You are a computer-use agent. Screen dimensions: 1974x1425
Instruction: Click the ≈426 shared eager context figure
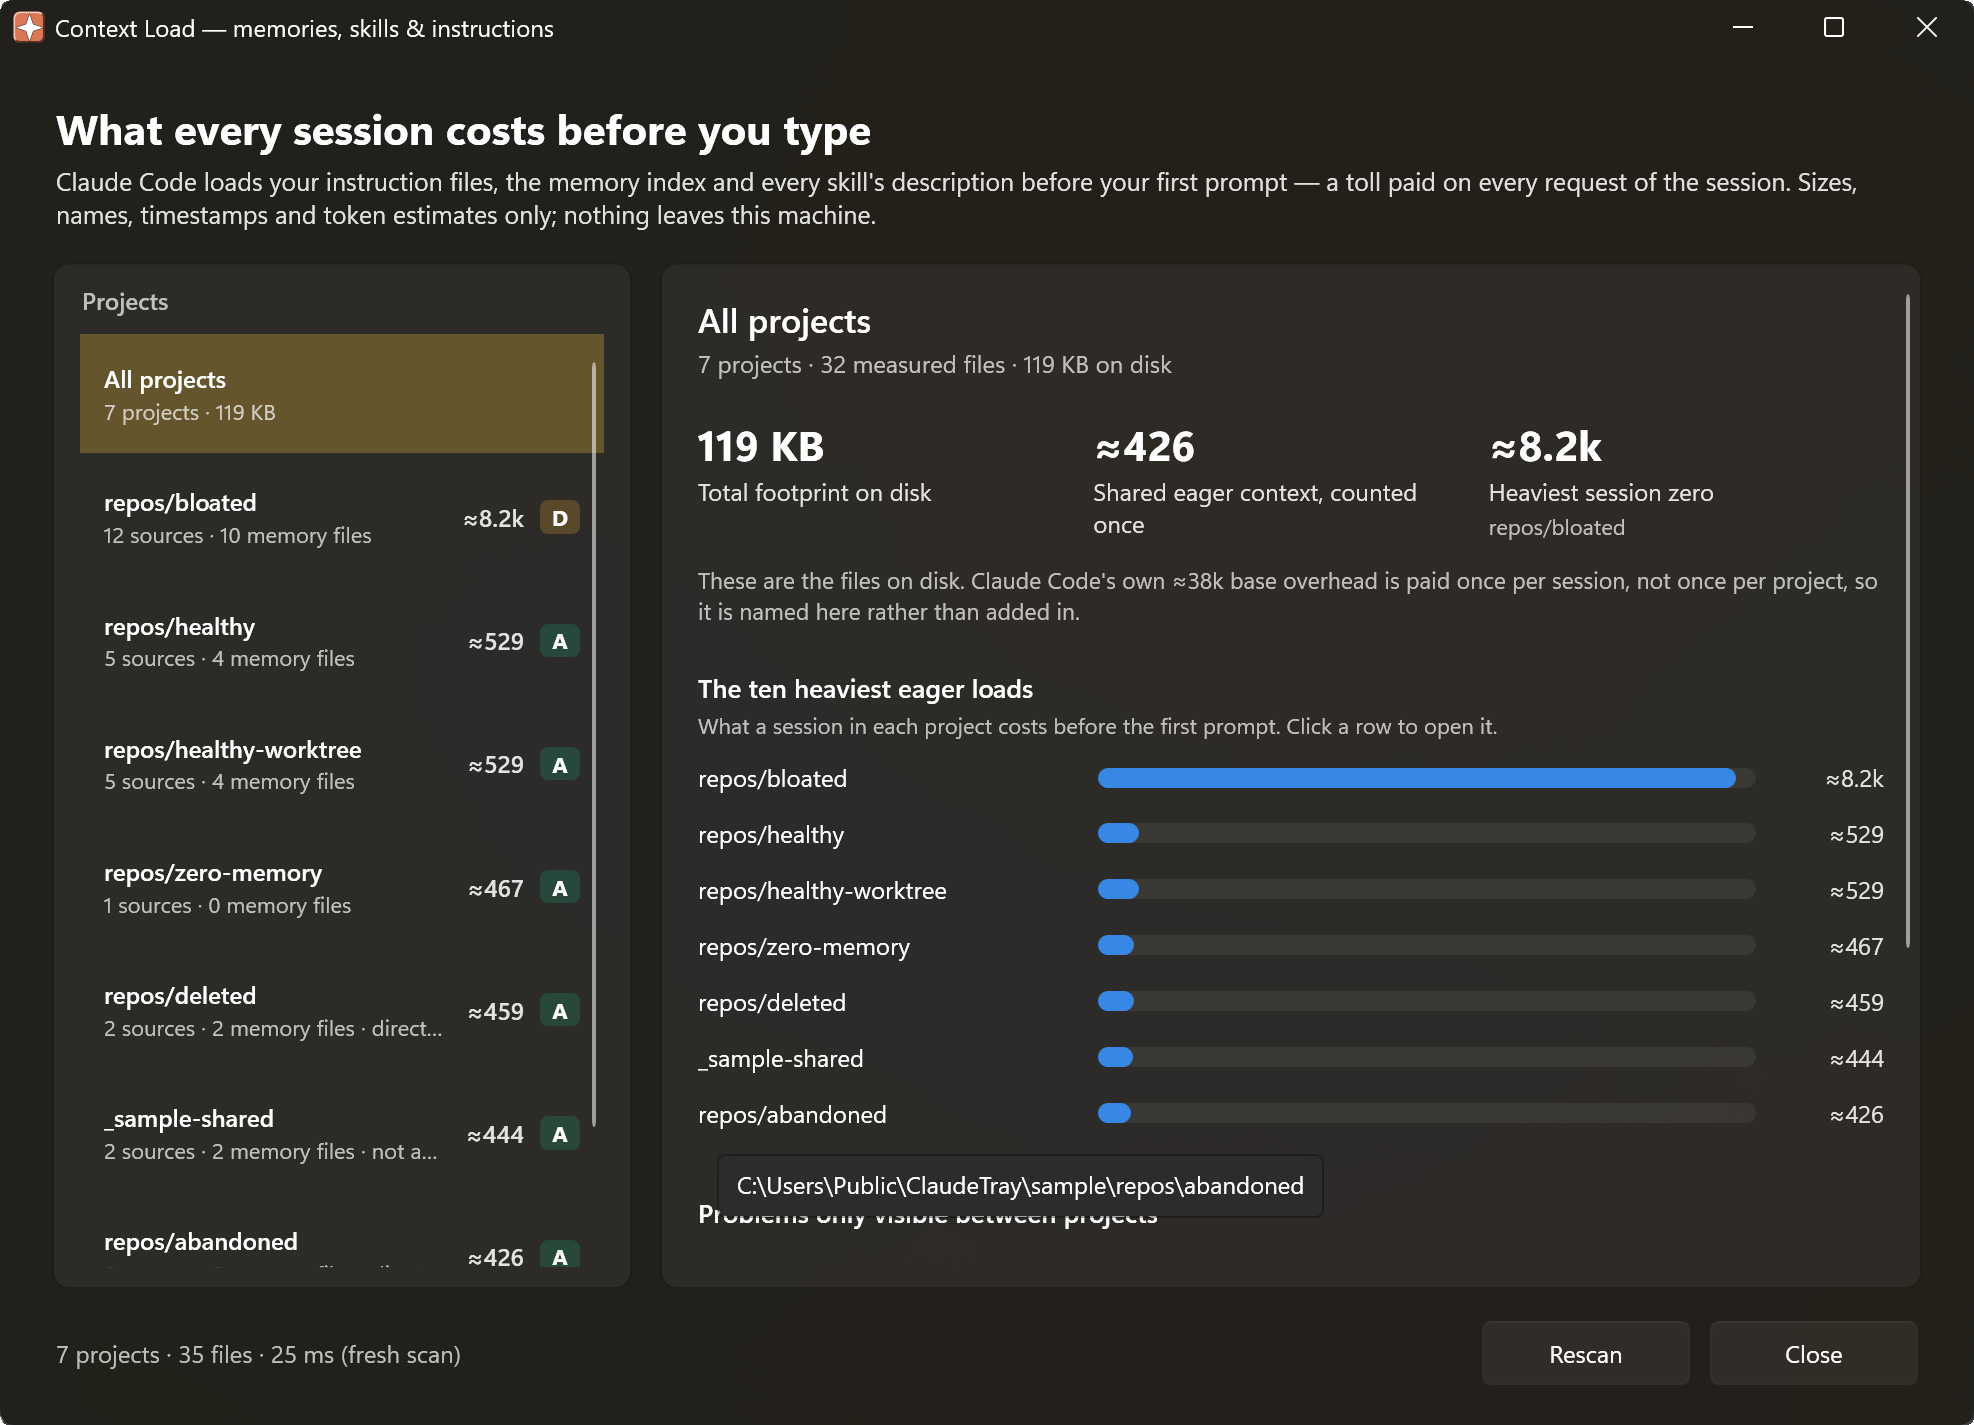point(1145,447)
